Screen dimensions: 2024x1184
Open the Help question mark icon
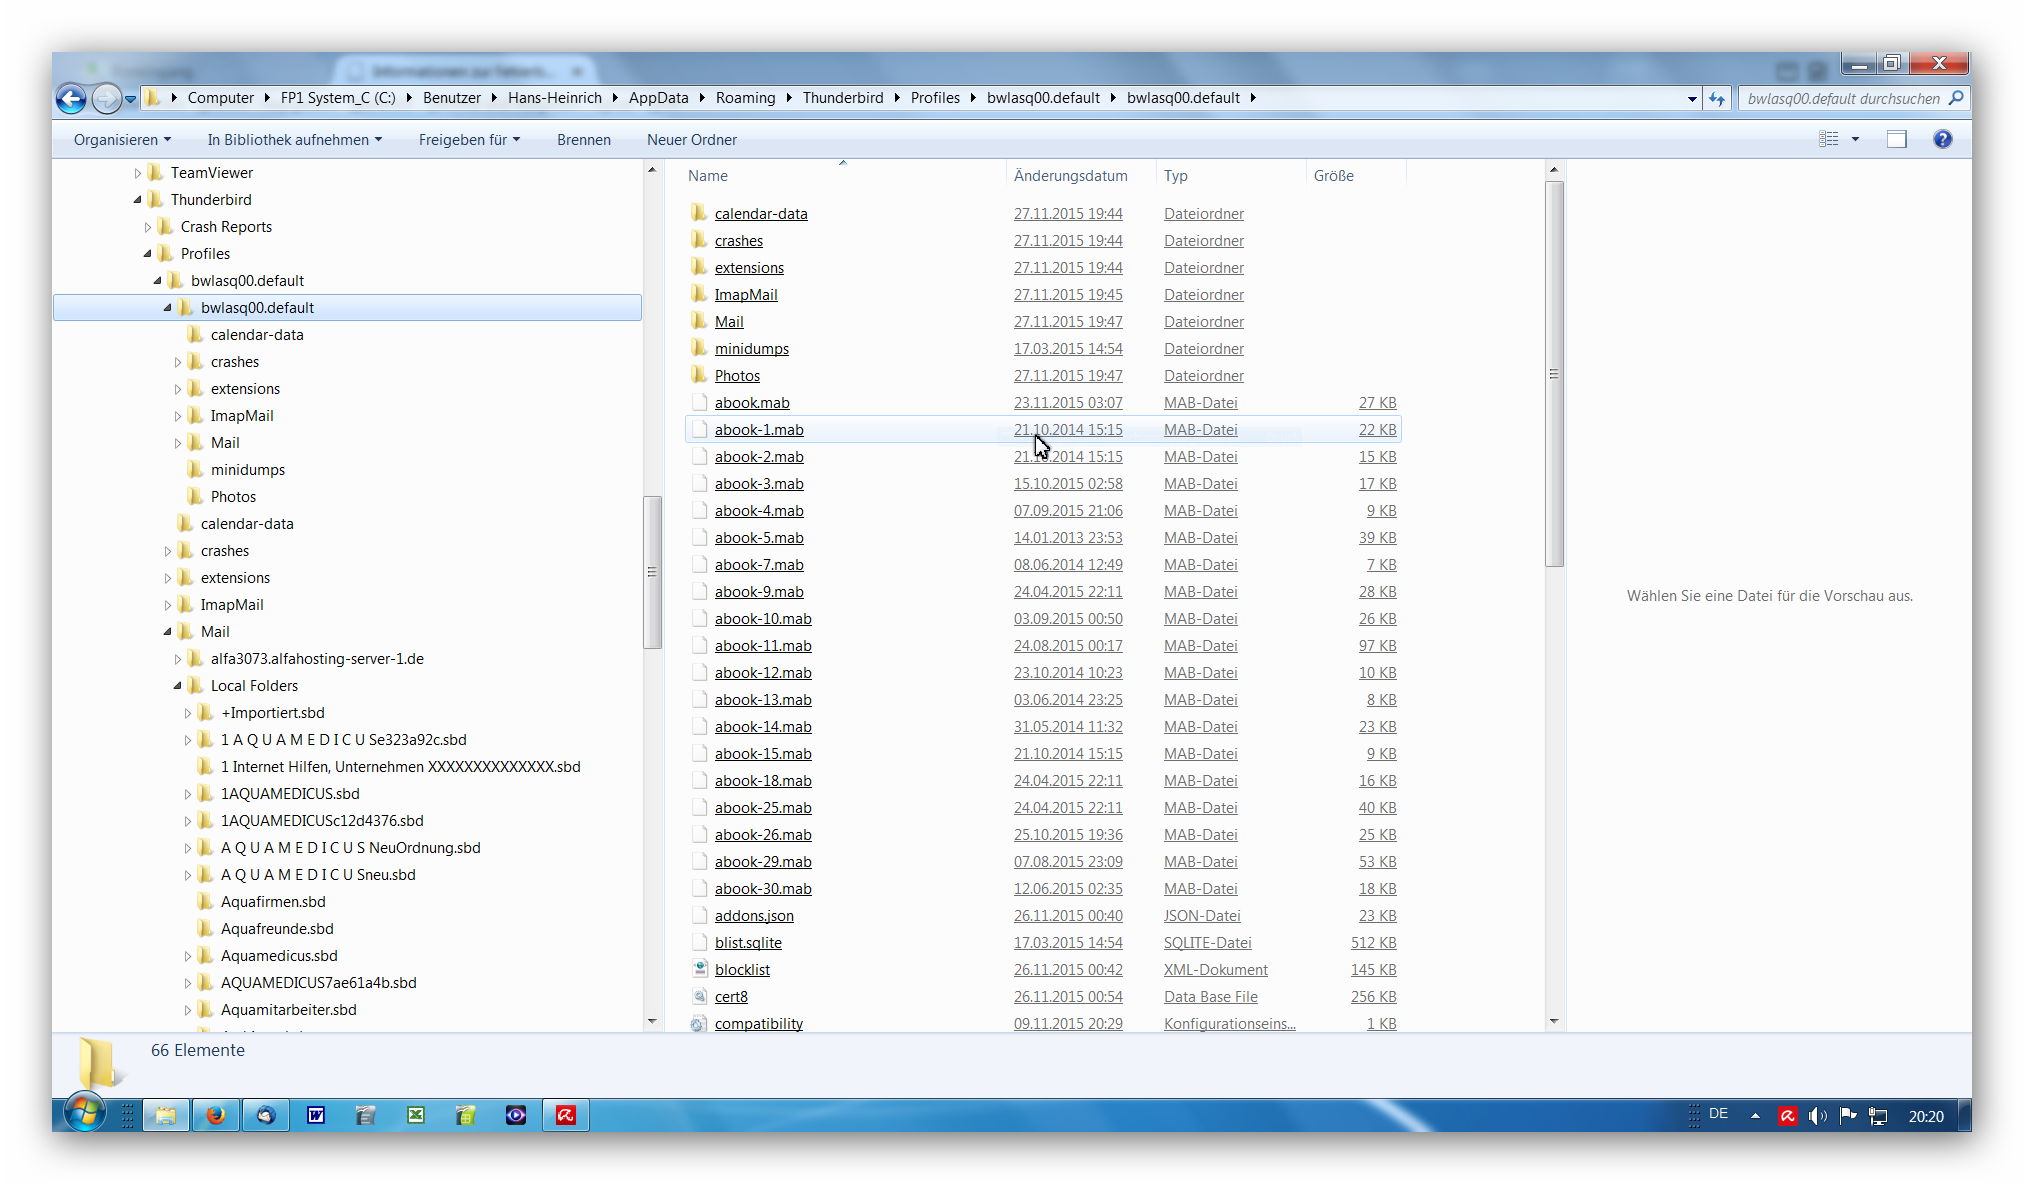click(1942, 139)
